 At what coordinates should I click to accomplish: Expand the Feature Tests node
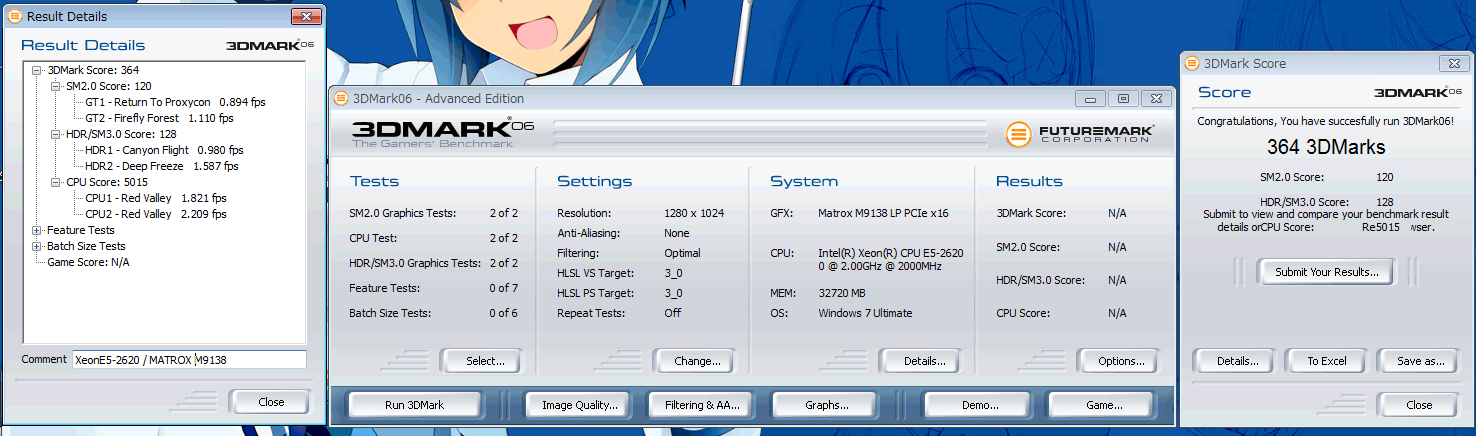click(x=37, y=230)
